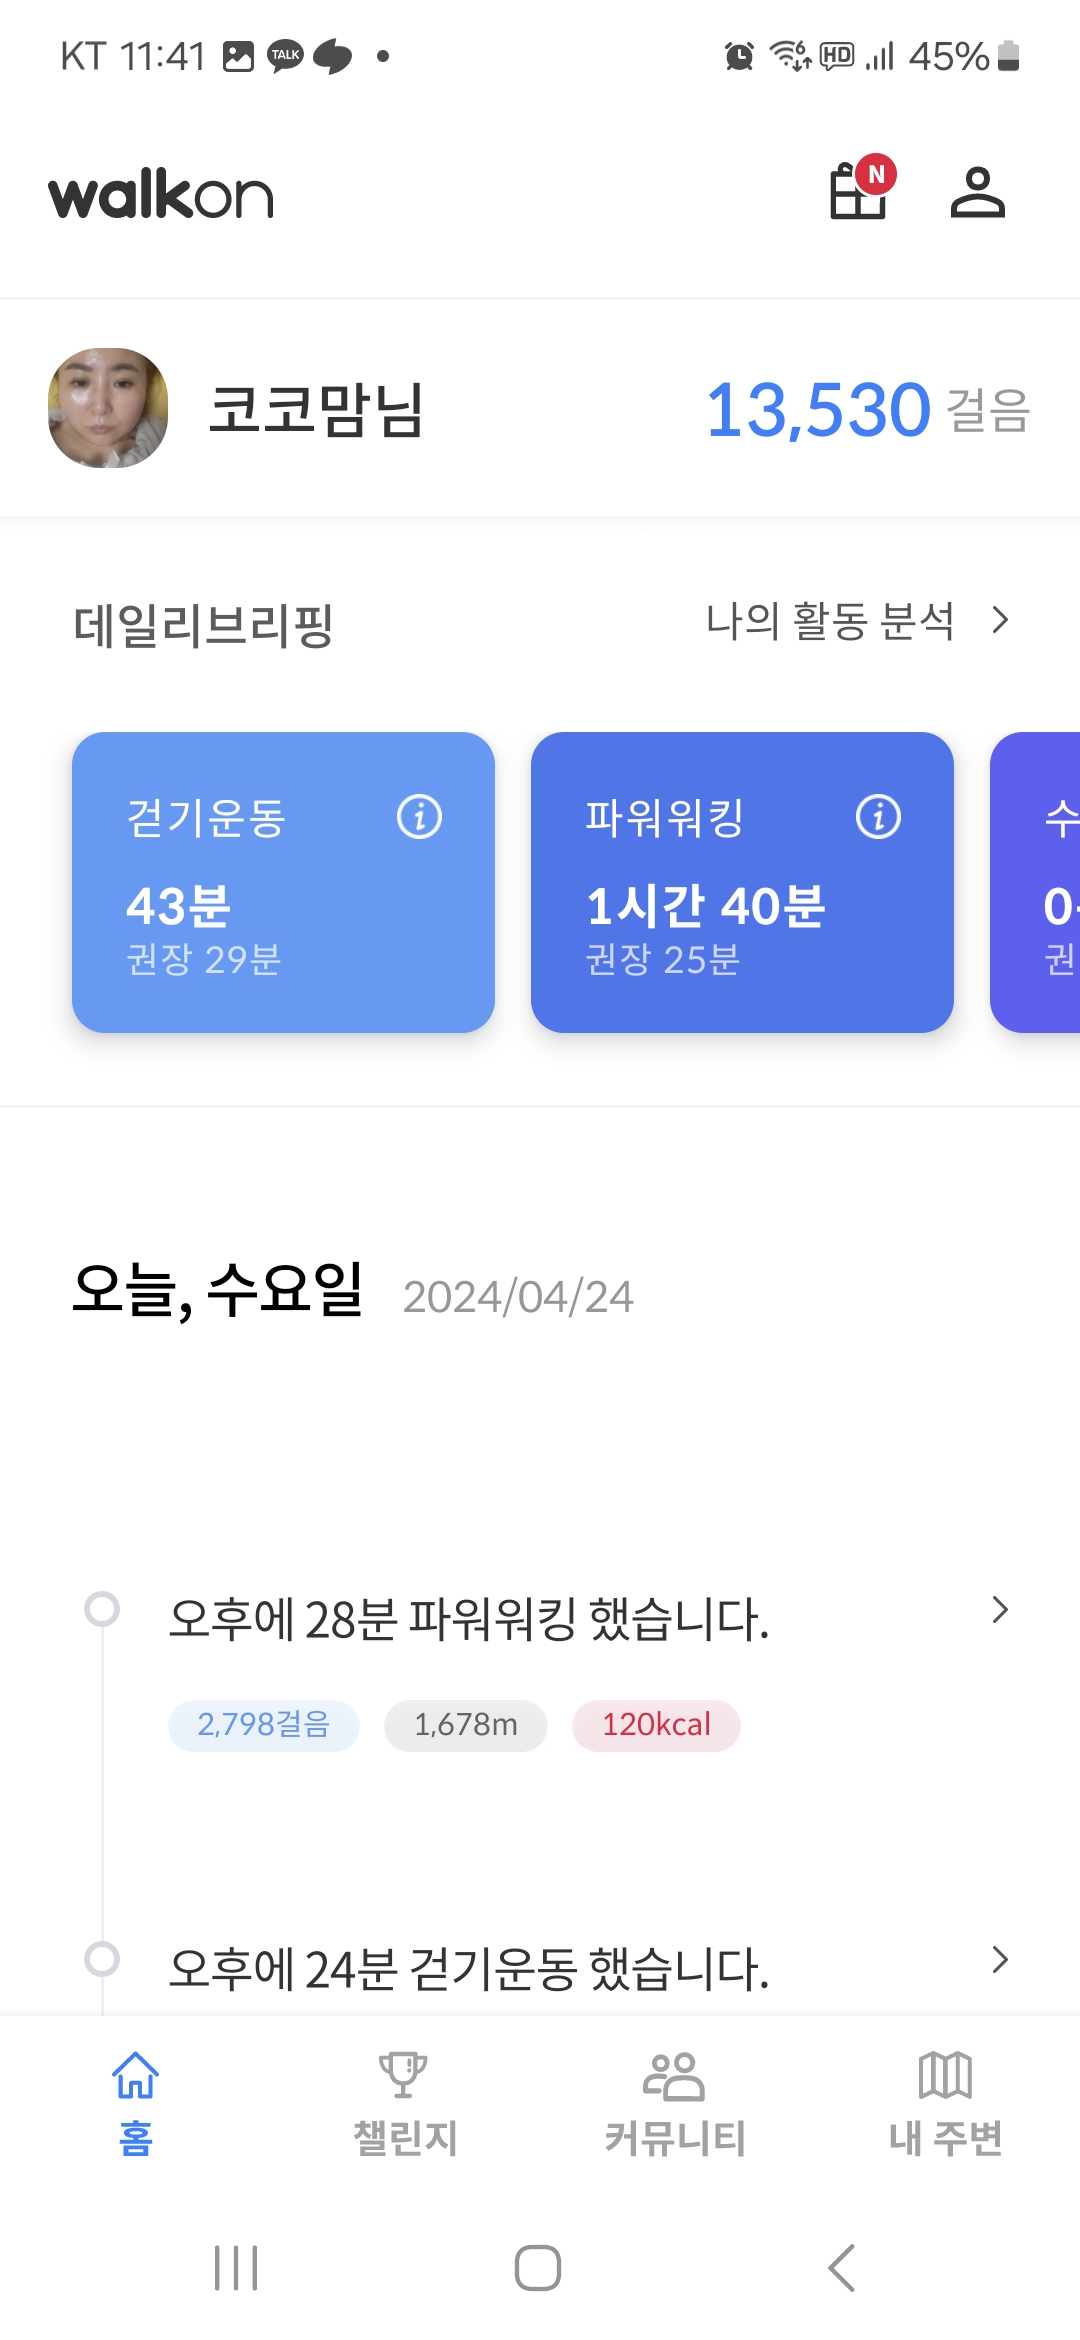Select the 2,798걸음 blue tag
The image size is (1080, 2340).
coord(263,1725)
